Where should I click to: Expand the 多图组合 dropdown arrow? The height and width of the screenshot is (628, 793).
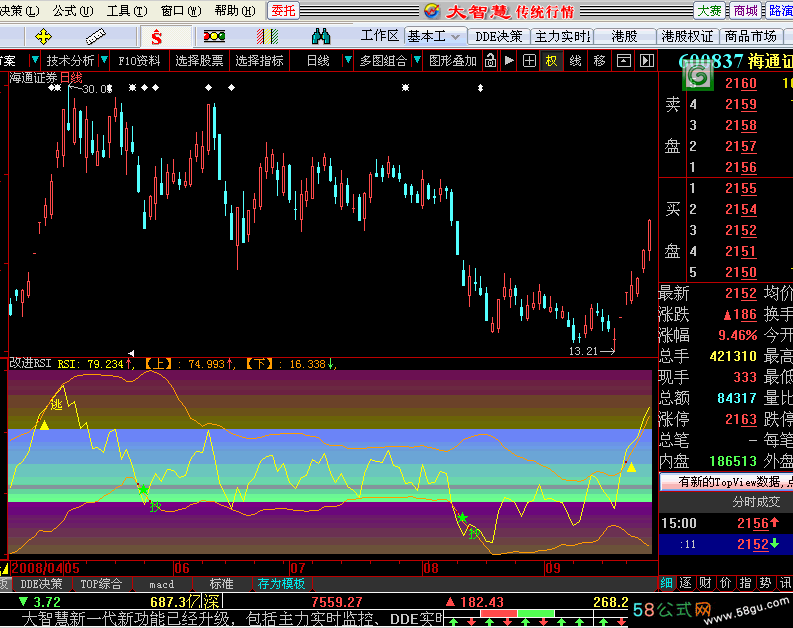[x=417, y=60]
